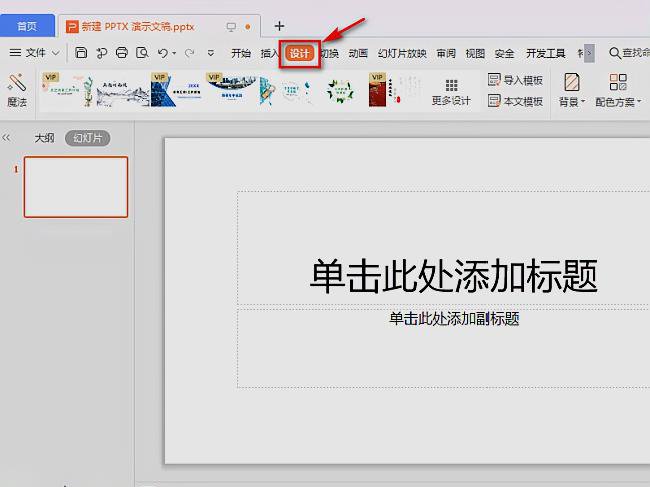The height and width of the screenshot is (487, 650).
Task: Click the save icon
Action: click(x=81, y=53)
